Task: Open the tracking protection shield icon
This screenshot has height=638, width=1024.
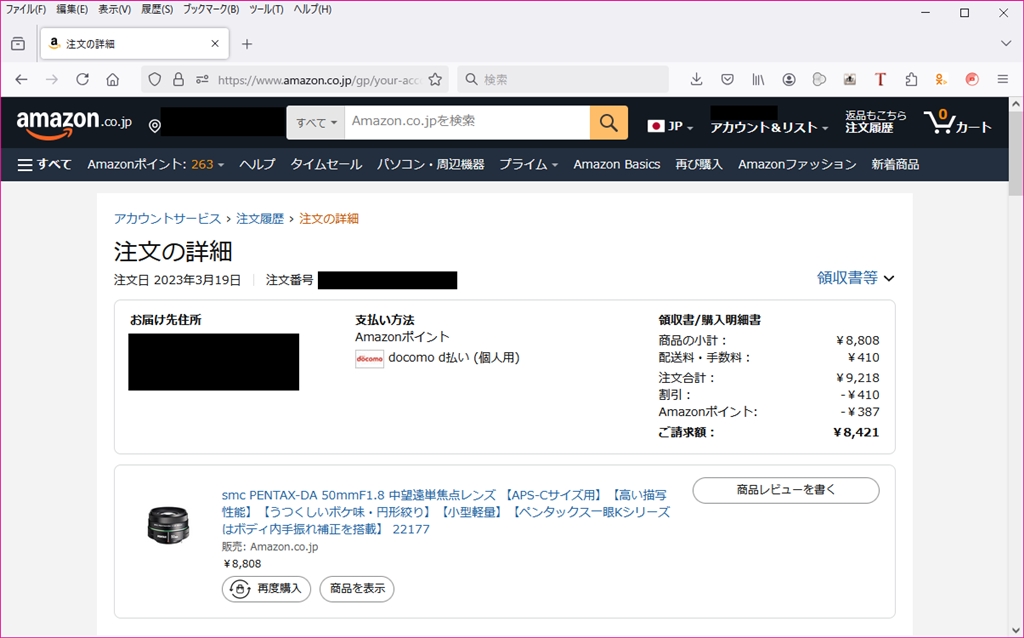Action: pyautogui.click(x=154, y=80)
